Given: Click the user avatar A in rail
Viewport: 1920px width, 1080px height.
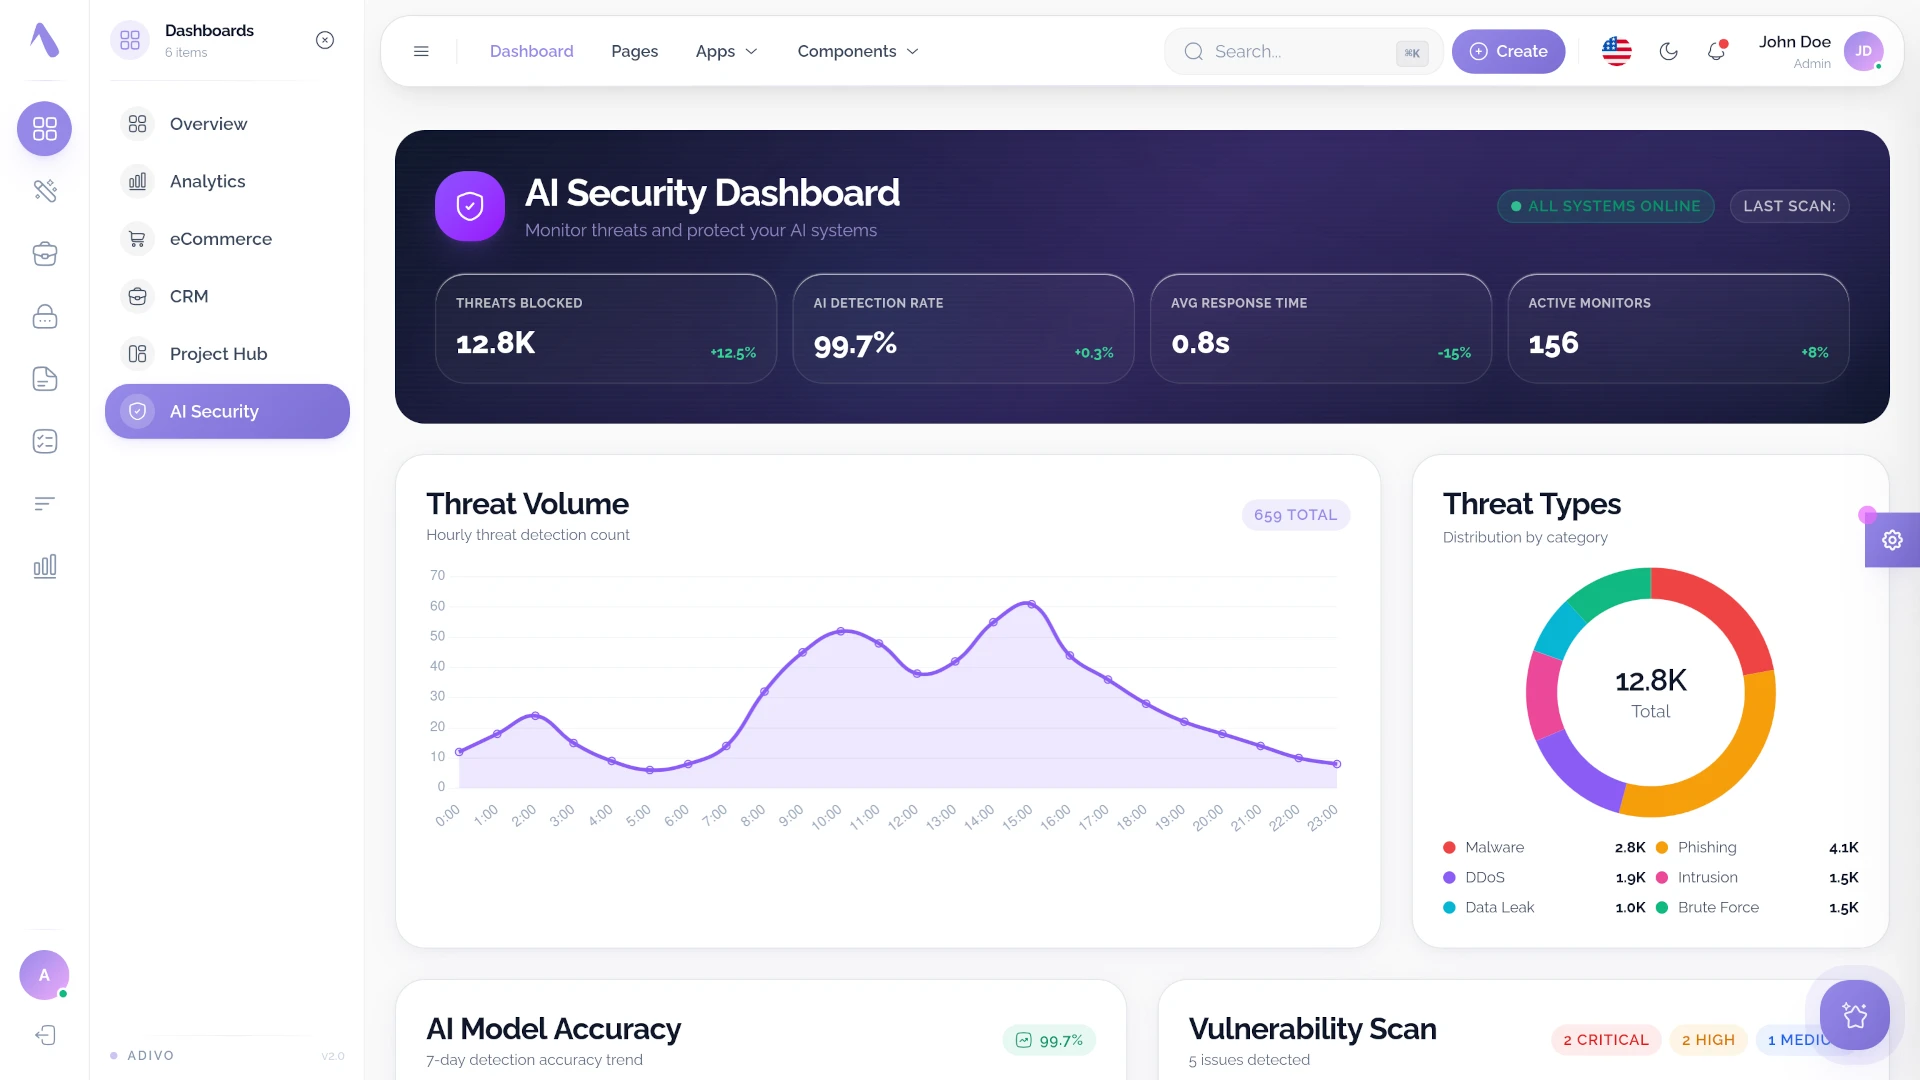Looking at the screenshot, I should pos(44,975).
